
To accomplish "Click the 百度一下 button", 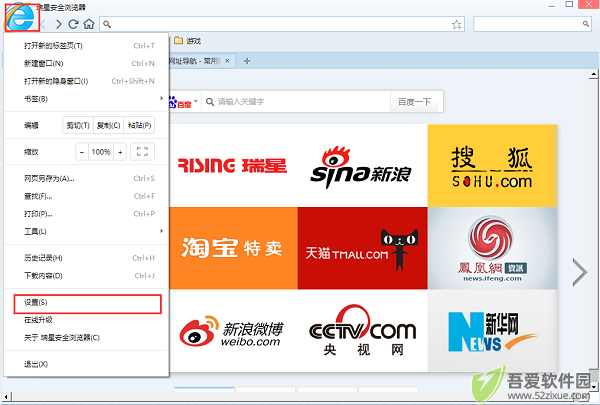I will tap(416, 102).
